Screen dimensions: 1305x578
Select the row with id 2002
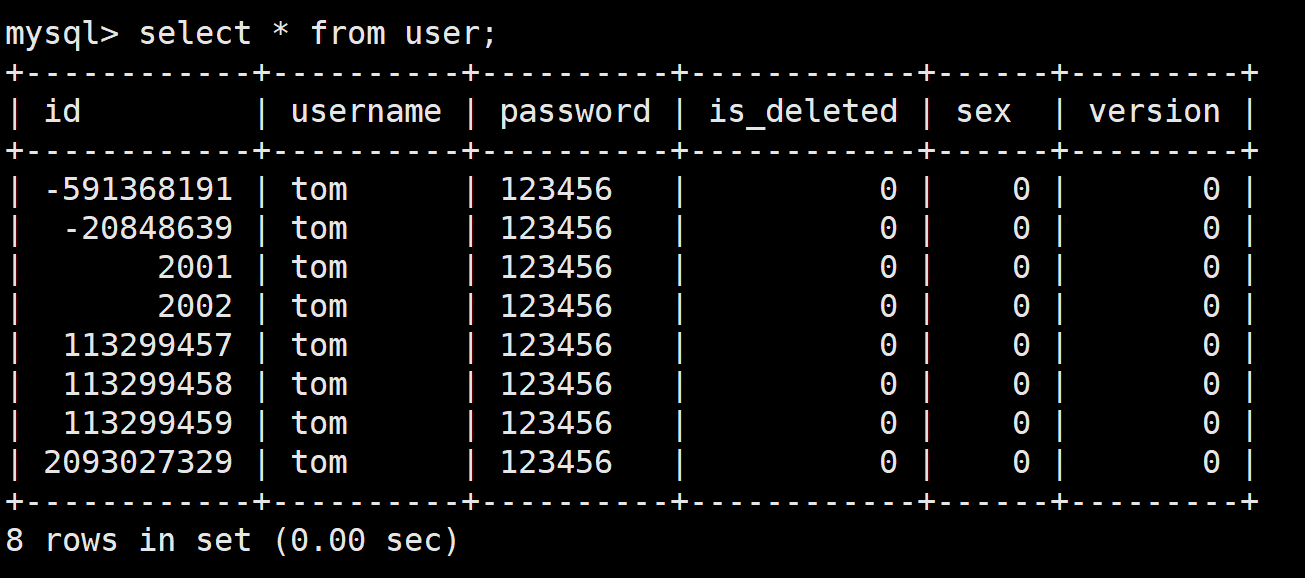tap(630, 306)
